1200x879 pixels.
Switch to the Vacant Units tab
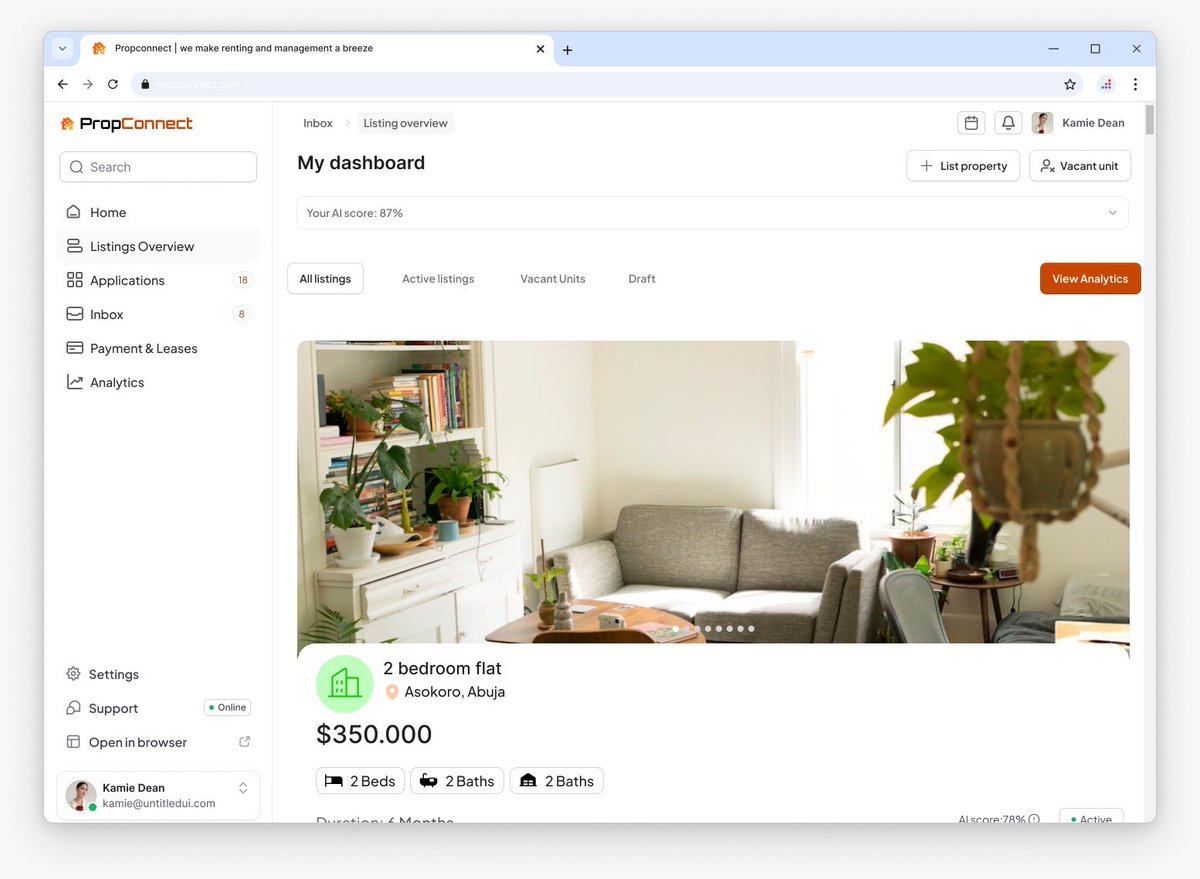pos(553,279)
